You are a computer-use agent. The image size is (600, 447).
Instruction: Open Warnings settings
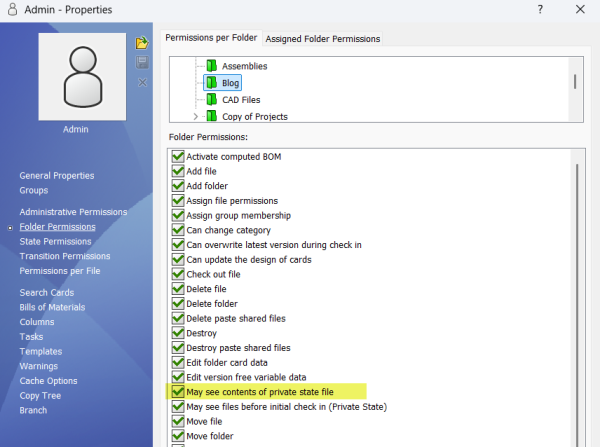pyautogui.click(x=39, y=366)
